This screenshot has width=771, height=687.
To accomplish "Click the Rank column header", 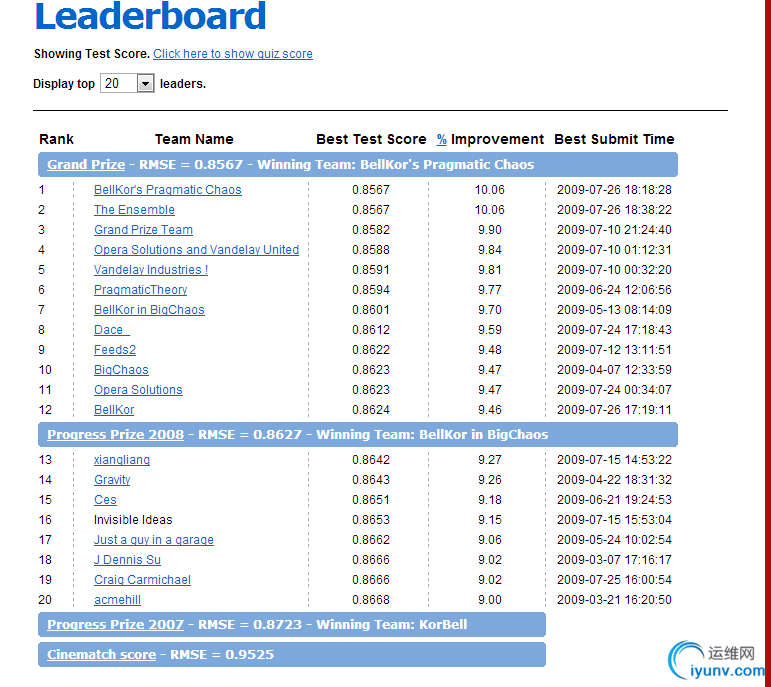I will (57, 139).
